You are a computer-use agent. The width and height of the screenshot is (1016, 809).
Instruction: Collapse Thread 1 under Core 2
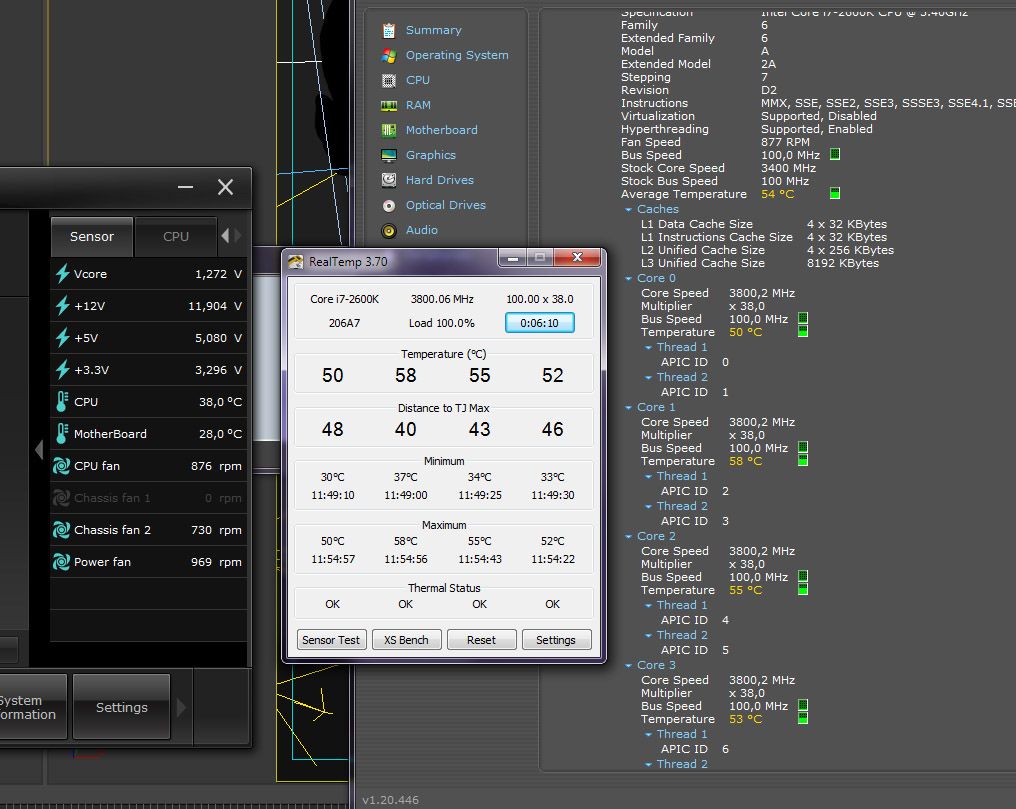(x=648, y=606)
